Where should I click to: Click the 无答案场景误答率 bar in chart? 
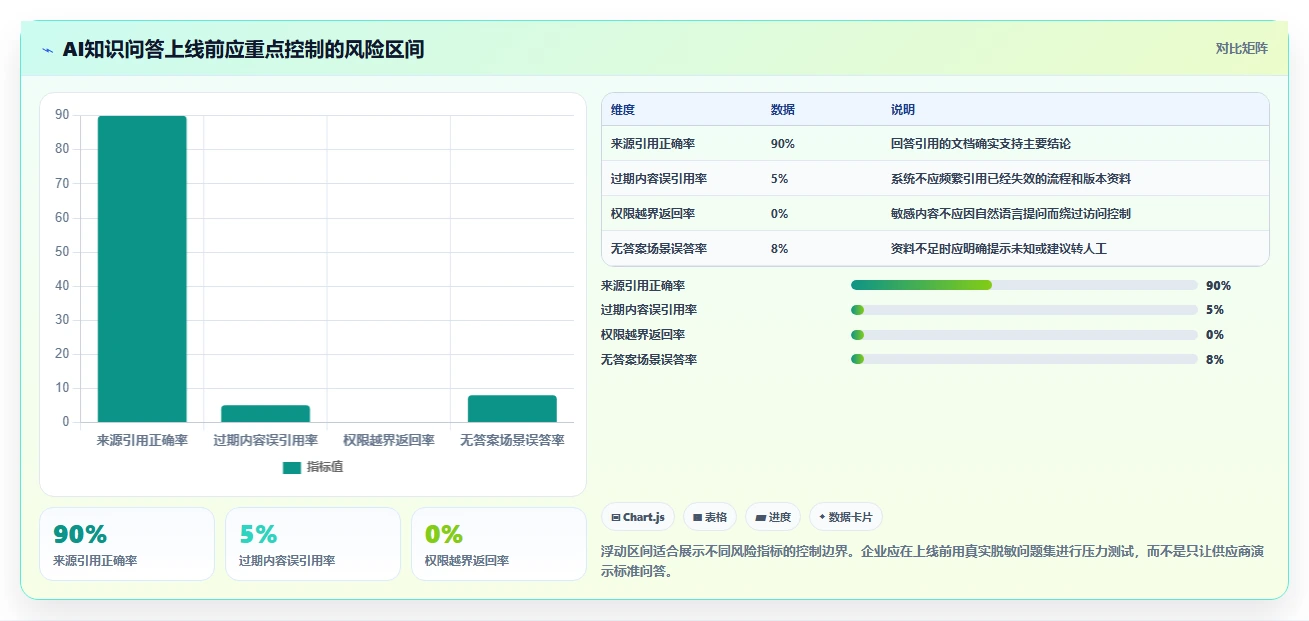click(x=512, y=408)
